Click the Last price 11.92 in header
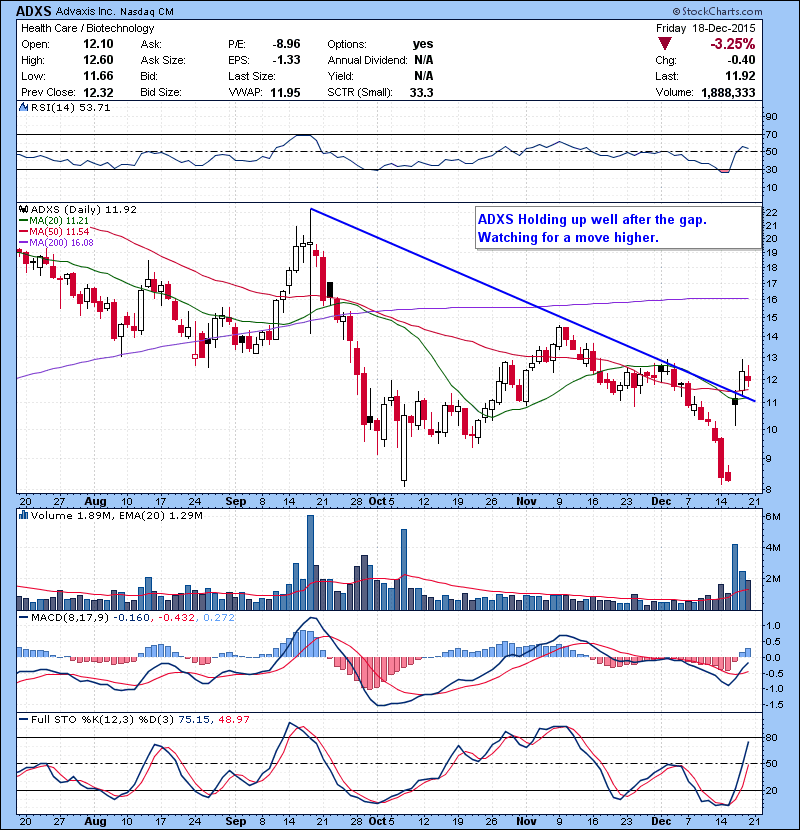Viewport: 800px width, 830px height. (741, 76)
